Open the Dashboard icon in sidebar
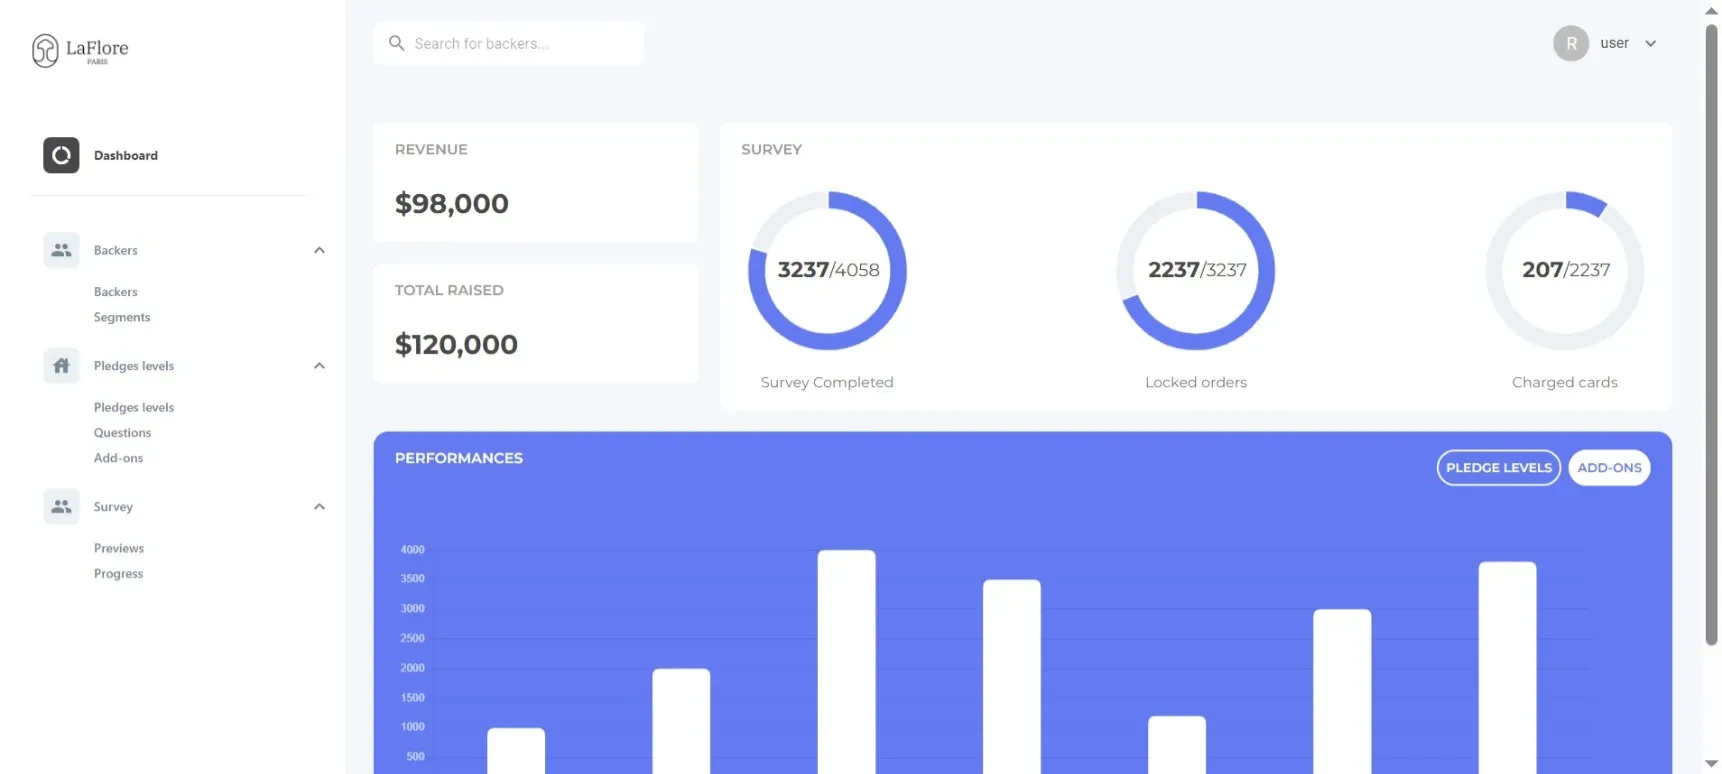Screen dimensions: 1722x774 pos(61,155)
